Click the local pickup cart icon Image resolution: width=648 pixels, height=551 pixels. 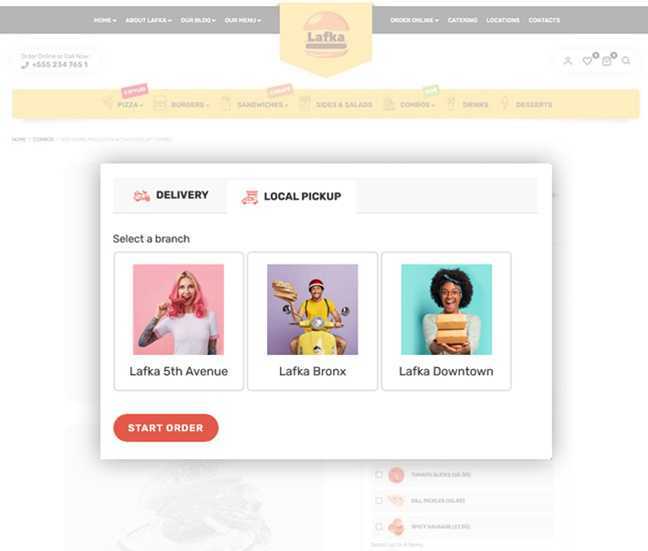click(250, 197)
